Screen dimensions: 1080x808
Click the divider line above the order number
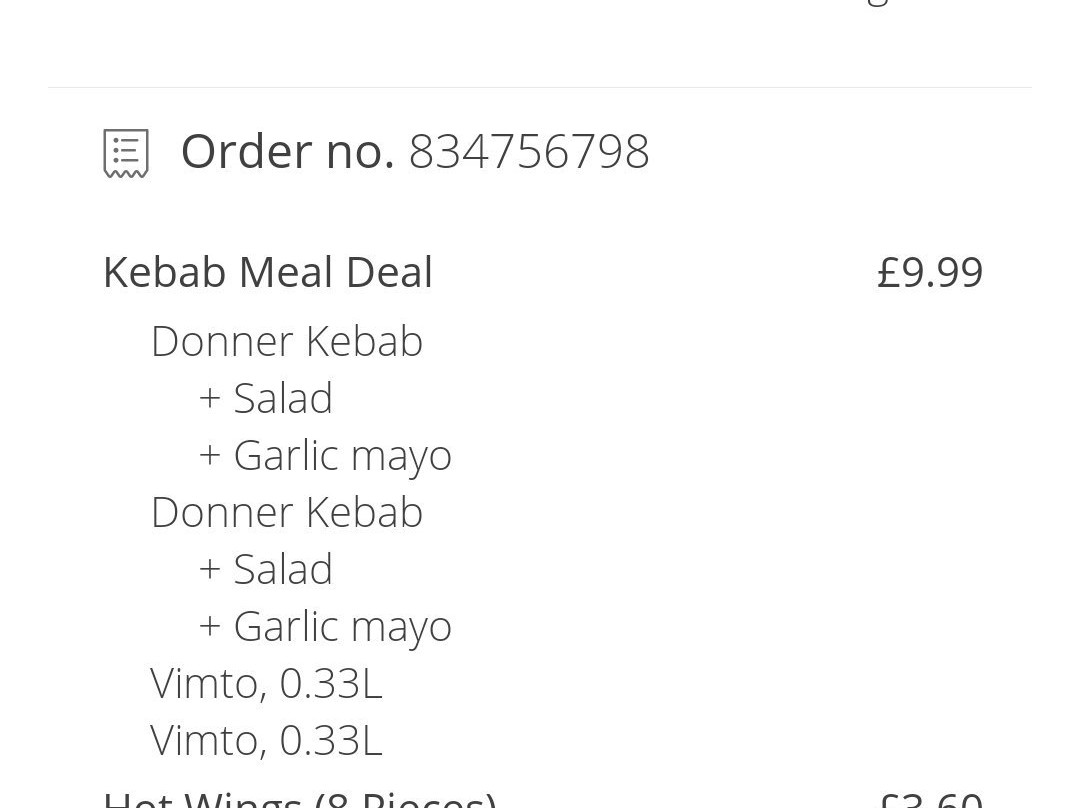pos(540,87)
